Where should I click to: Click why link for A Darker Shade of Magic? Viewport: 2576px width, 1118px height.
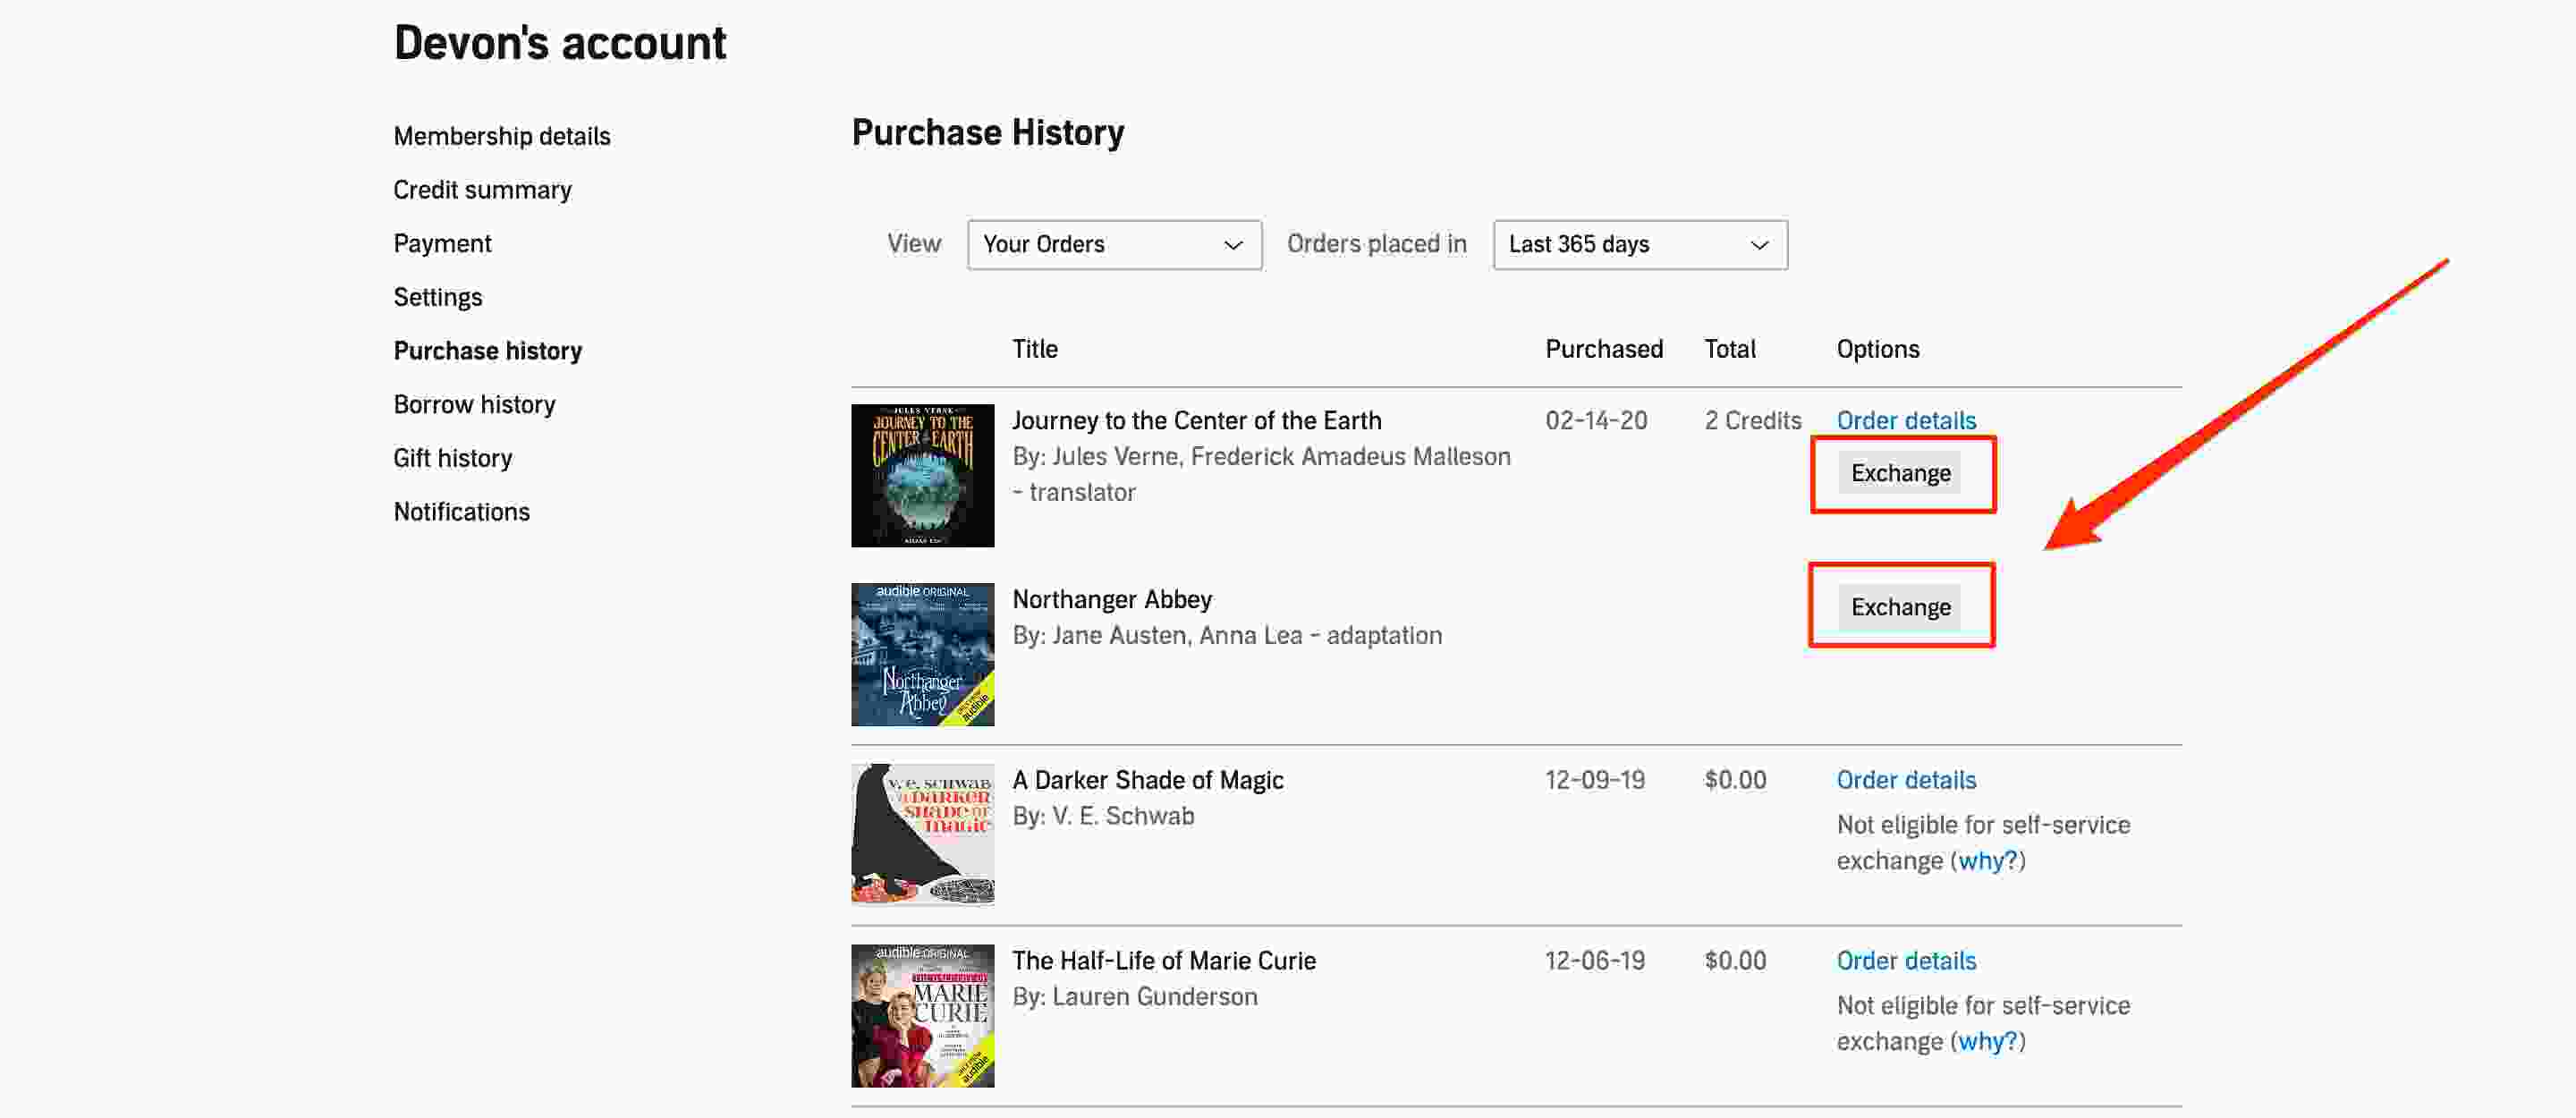click(x=1983, y=860)
